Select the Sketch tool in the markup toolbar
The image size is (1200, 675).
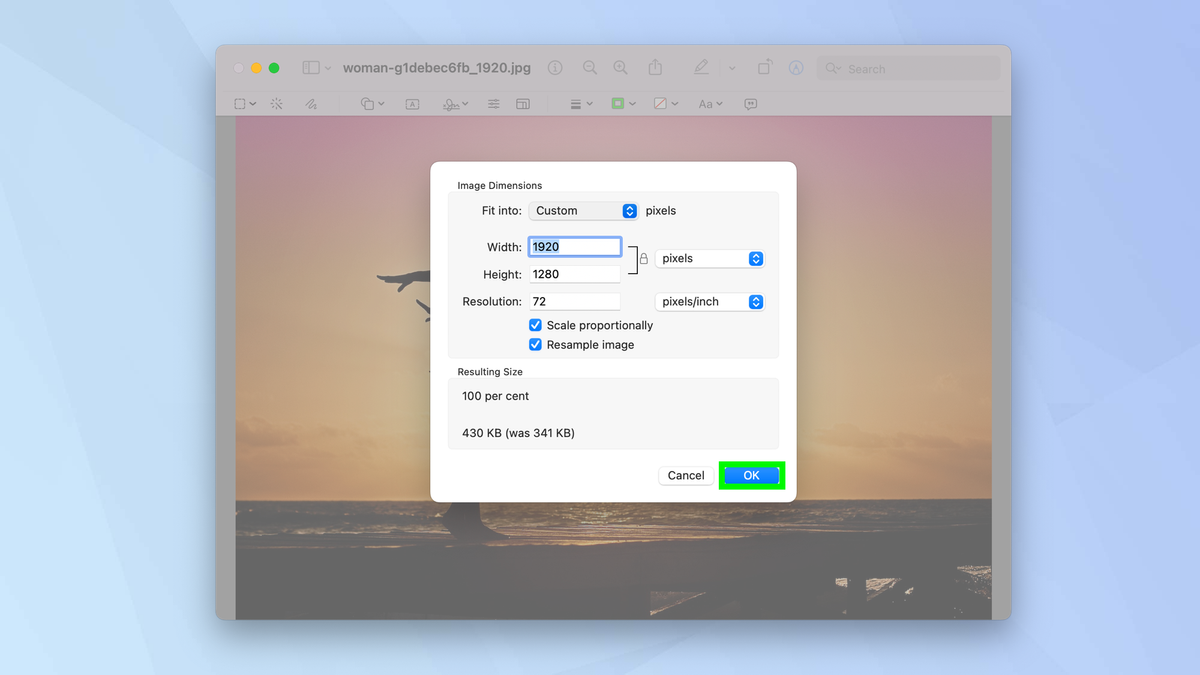[311, 103]
